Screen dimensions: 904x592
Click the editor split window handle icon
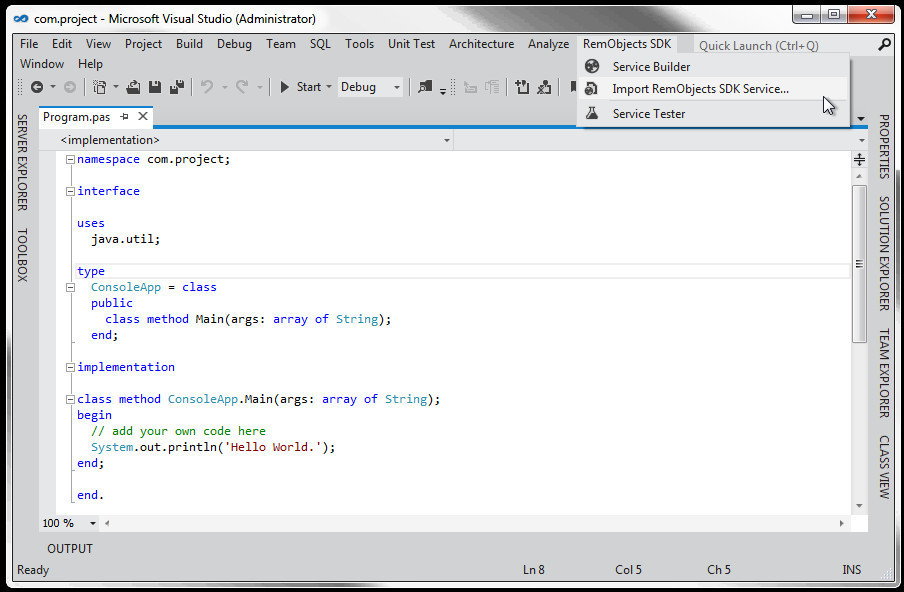click(859, 160)
